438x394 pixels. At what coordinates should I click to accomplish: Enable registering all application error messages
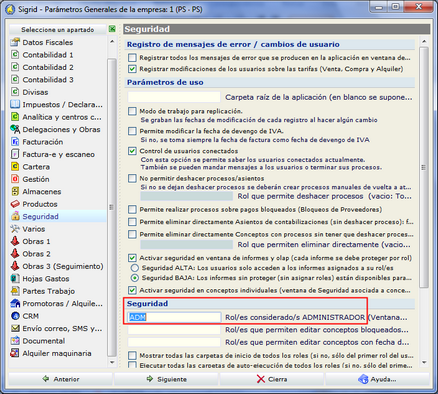132,58
